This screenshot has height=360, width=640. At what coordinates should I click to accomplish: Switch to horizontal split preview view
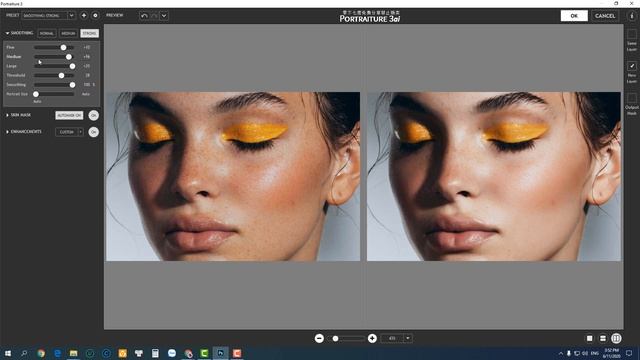(602, 338)
